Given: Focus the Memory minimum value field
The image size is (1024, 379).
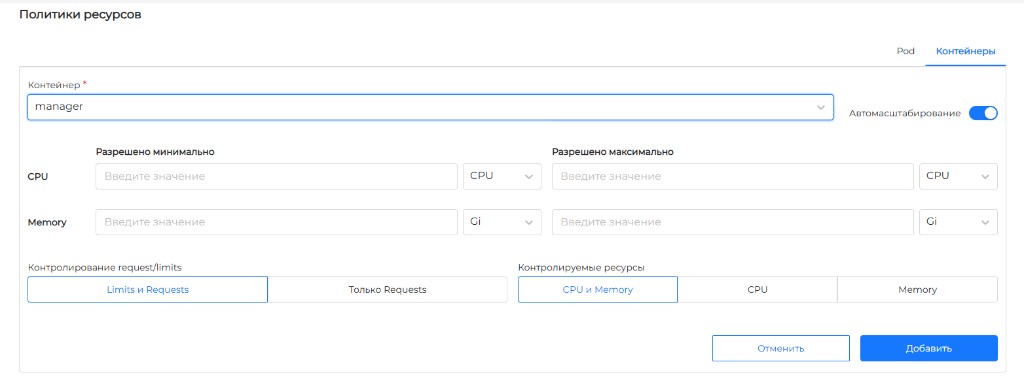Looking at the screenshot, I should (276, 222).
